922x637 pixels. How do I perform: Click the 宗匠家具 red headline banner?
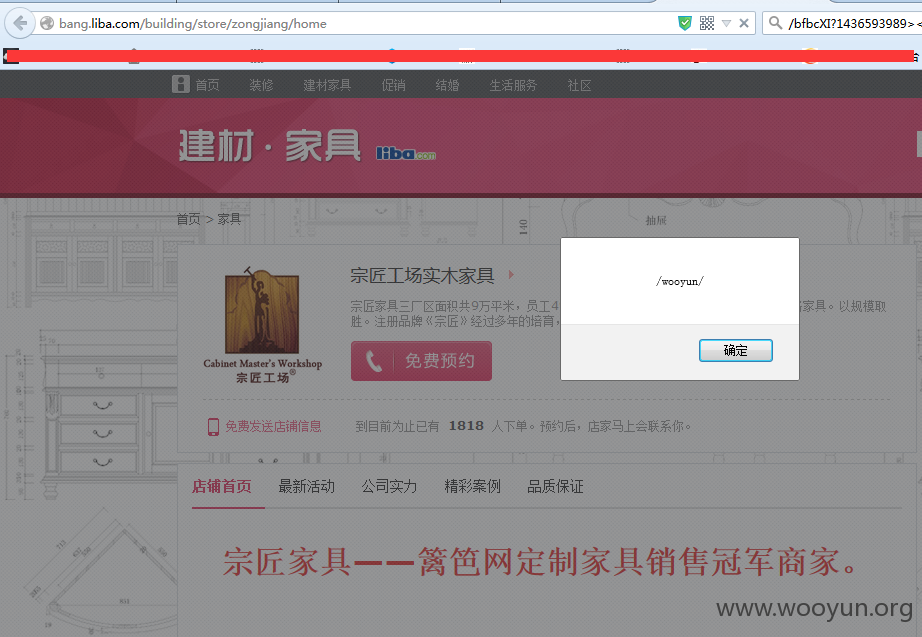click(541, 562)
